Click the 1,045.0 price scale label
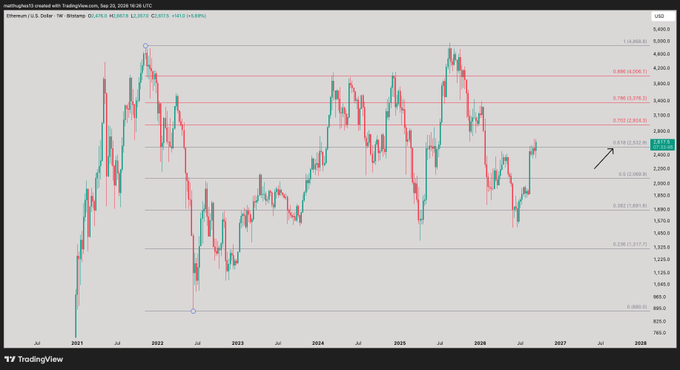This screenshot has height=370, width=680. click(662, 285)
